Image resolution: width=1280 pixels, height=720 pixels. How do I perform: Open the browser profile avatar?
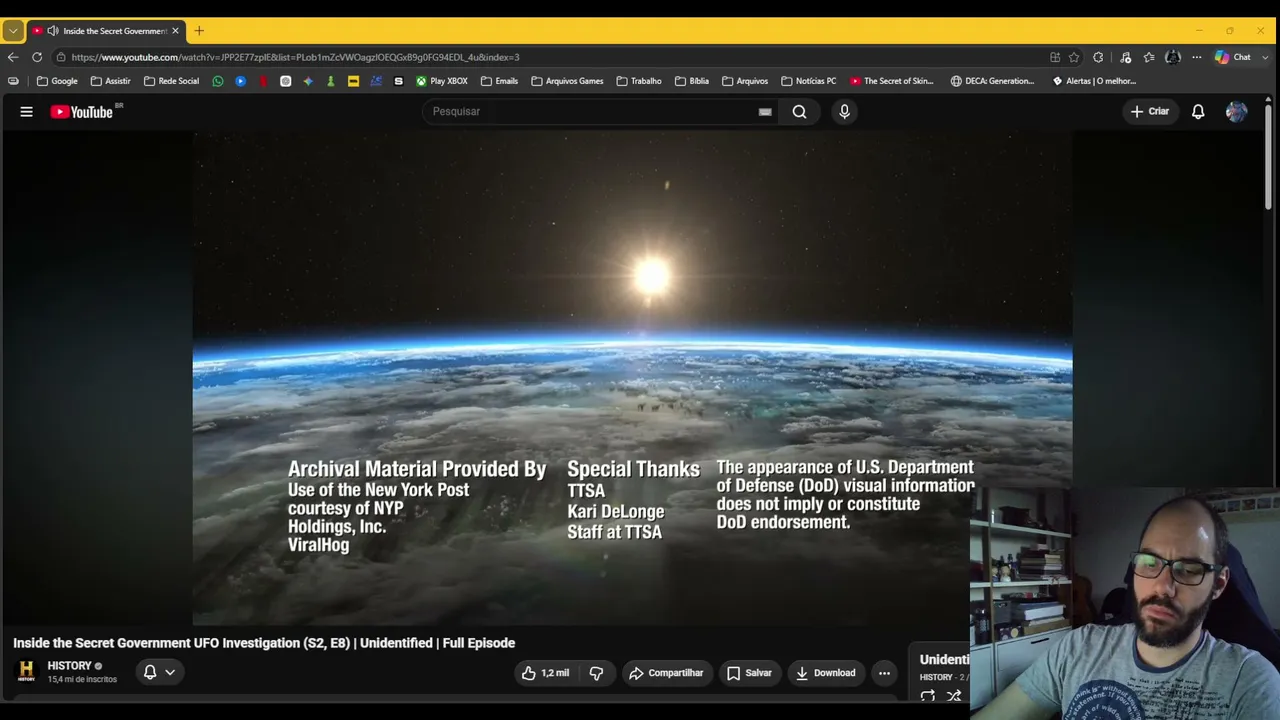1173,57
